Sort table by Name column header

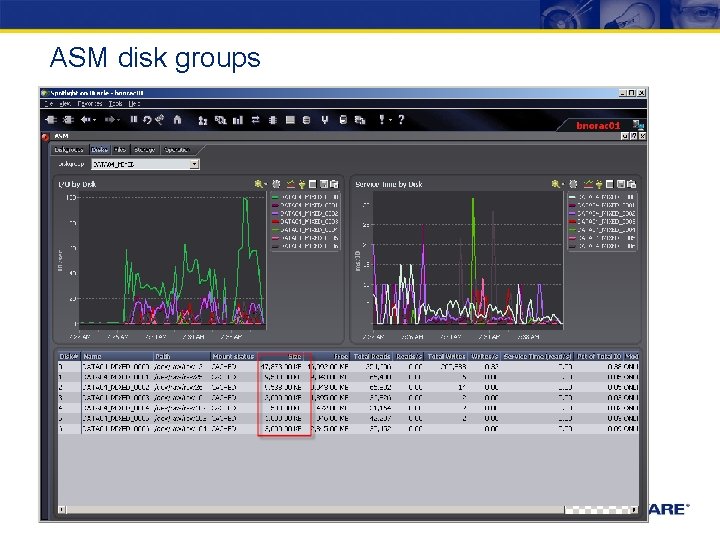(117, 356)
